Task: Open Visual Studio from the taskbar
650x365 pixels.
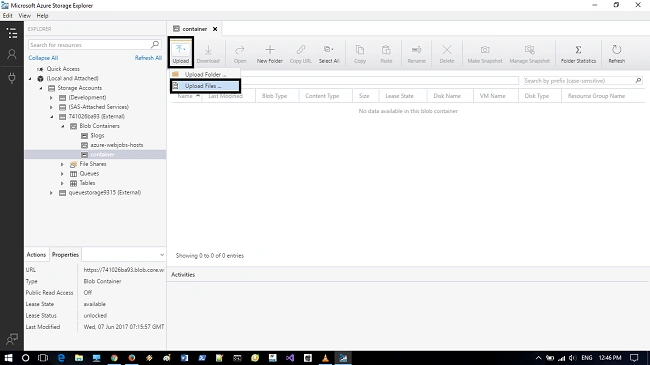Action: [x=290, y=358]
